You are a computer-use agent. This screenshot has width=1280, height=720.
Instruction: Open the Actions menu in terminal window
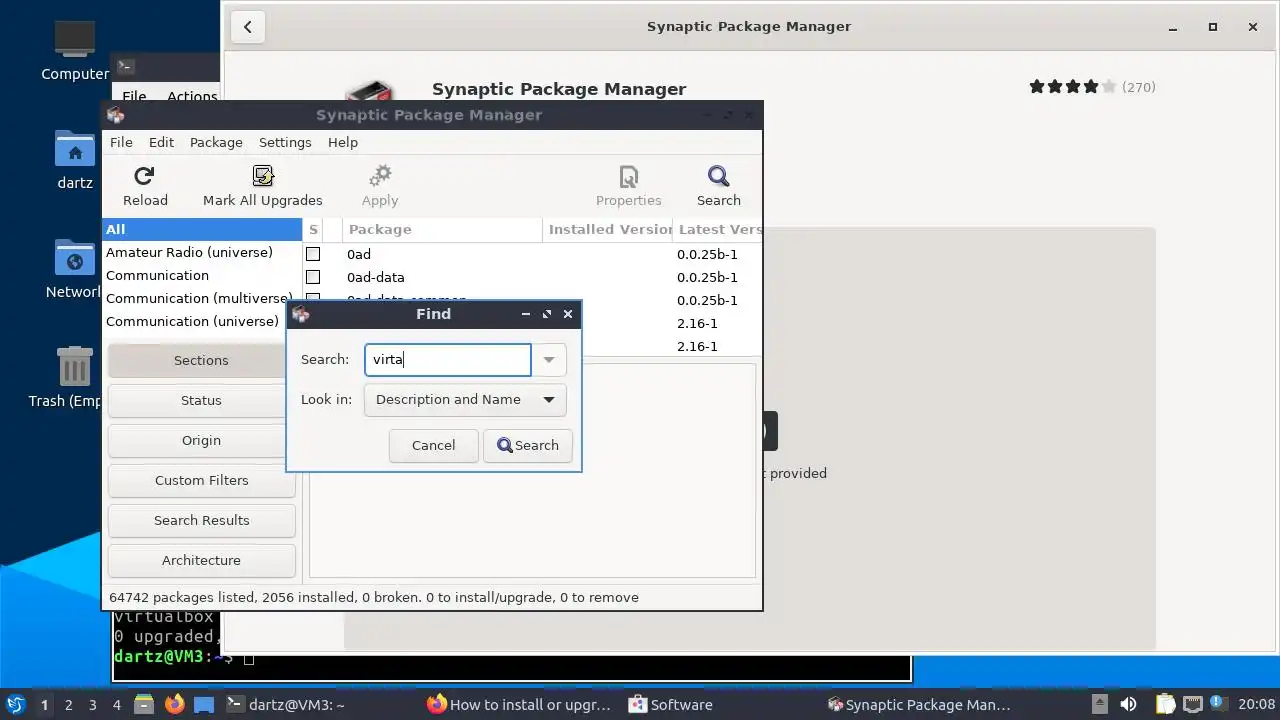[x=192, y=96]
